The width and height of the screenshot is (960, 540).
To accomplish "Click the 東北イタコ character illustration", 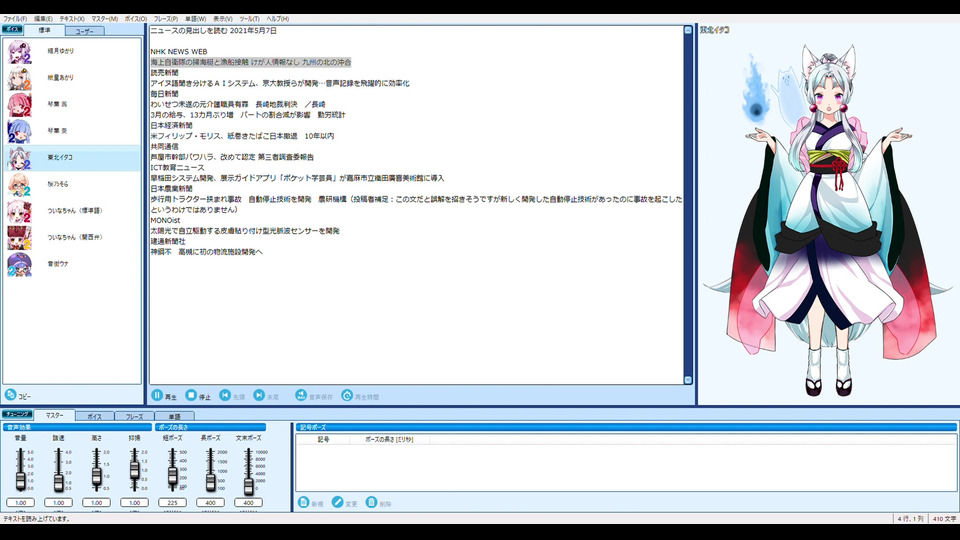I will pos(827,220).
